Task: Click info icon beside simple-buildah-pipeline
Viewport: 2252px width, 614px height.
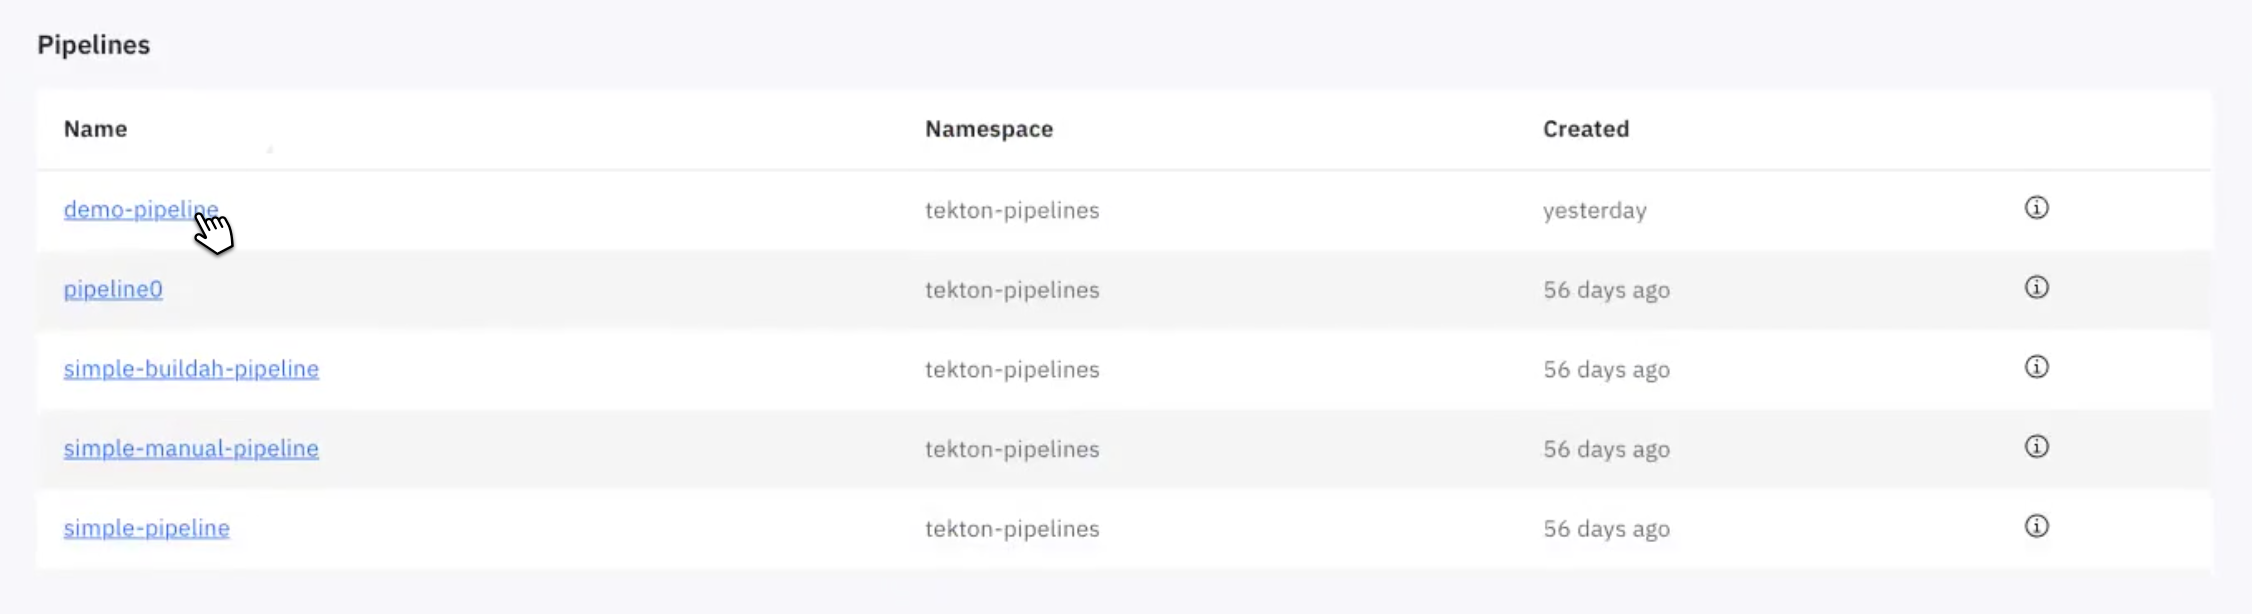Action: click(2037, 368)
